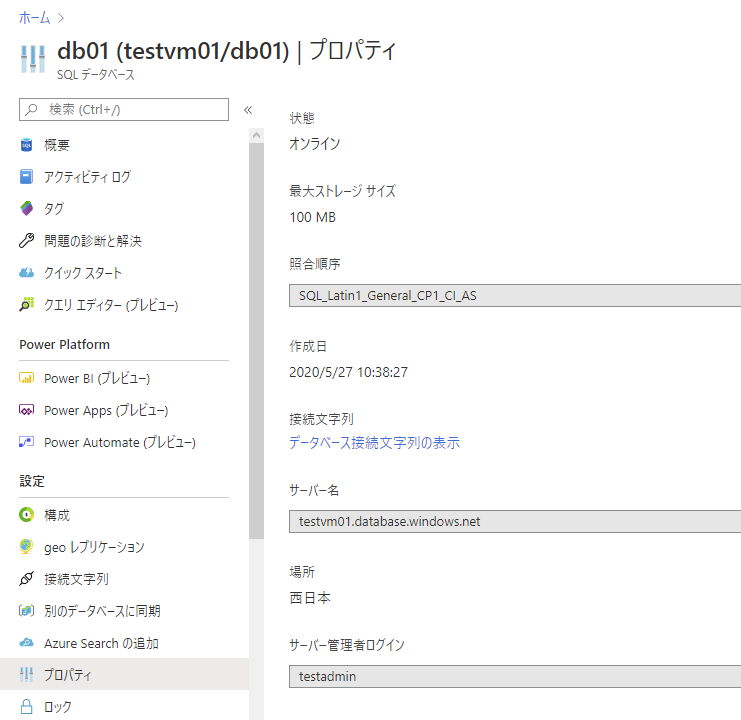
Task: Click the 2020/5/27 10:38:27 creation date
Action: (348, 372)
